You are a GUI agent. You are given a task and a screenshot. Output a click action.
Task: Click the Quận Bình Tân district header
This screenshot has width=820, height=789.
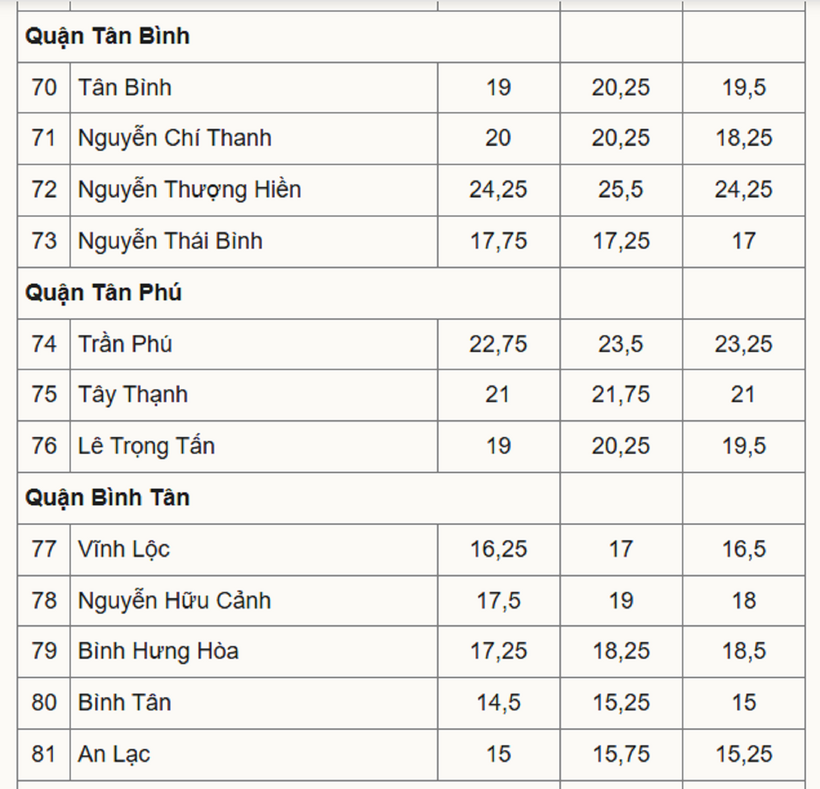(x=108, y=497)
